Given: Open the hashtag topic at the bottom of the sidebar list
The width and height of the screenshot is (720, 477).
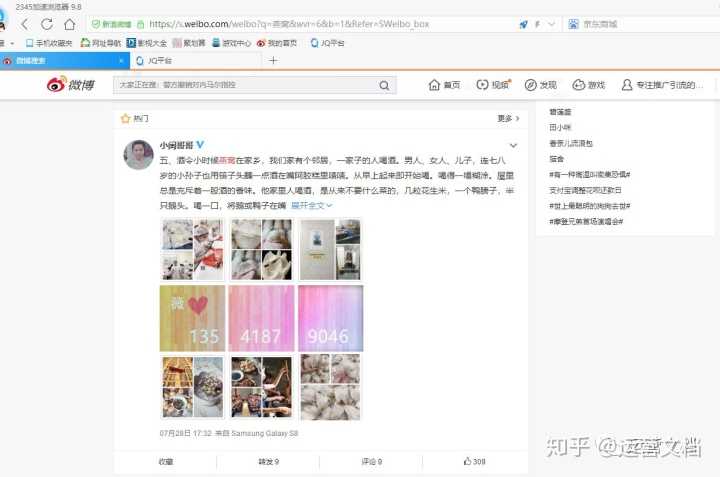Looking at the screenshot, I should click(x=586, y=221).
